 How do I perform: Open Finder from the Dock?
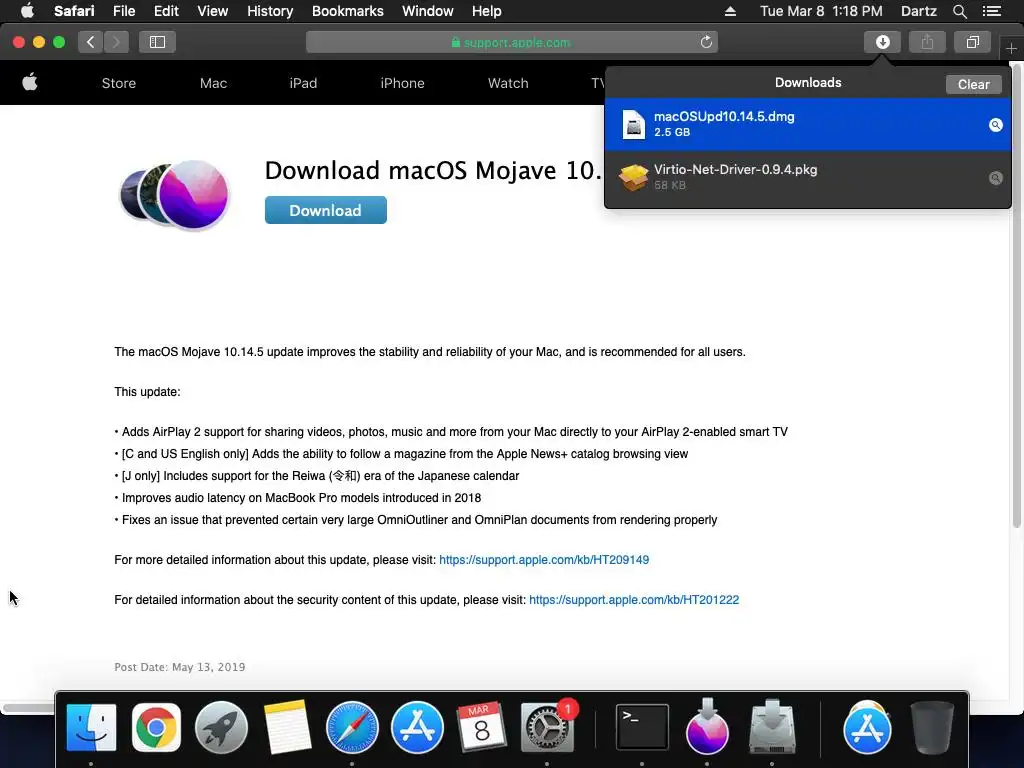coord(91,727)
